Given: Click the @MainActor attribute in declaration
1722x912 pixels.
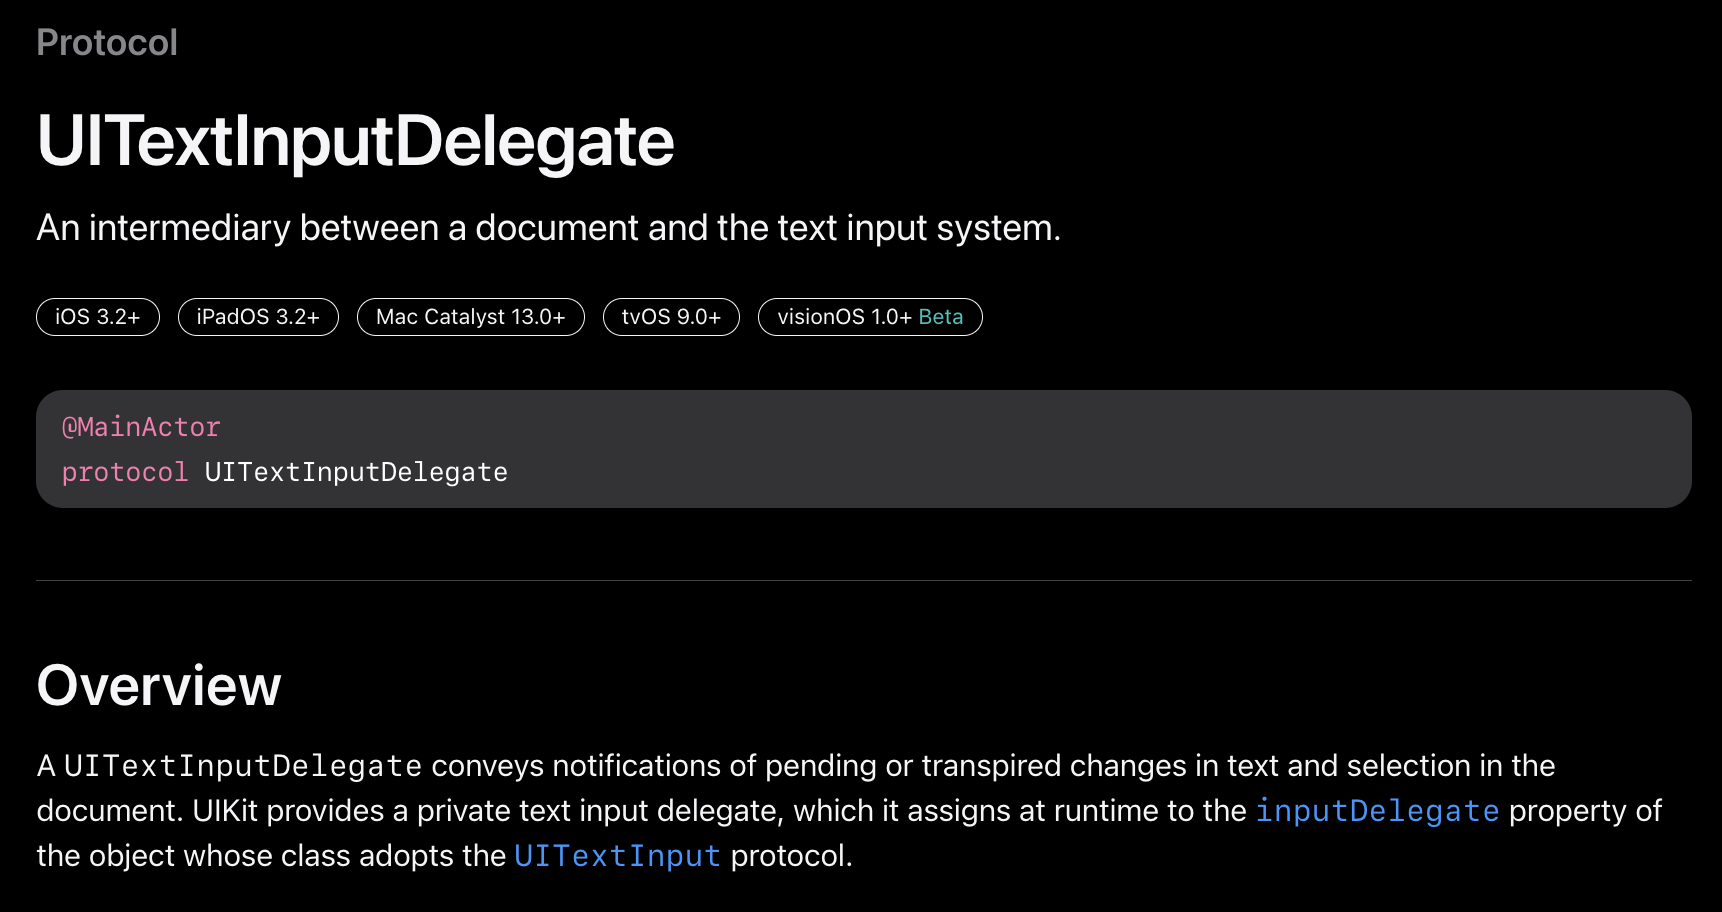Looking at the screenshot, I should pos(141,427).
